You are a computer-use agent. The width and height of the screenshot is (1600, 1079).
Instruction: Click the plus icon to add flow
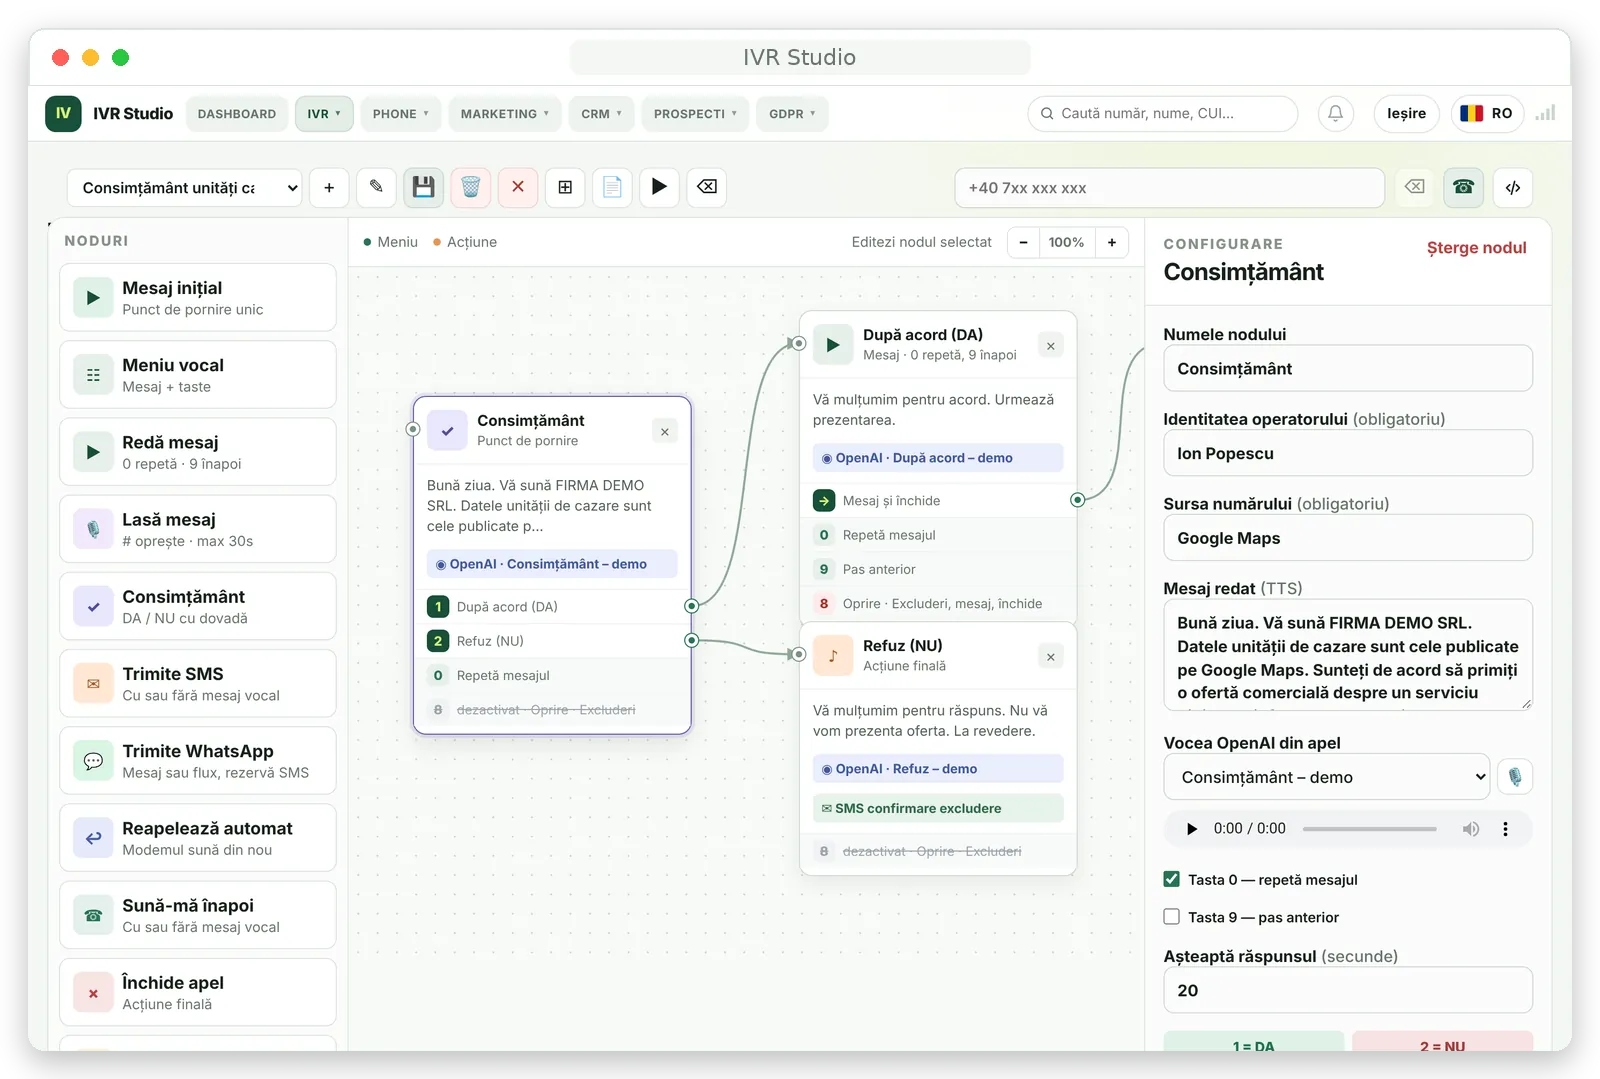tap(329, 187)
